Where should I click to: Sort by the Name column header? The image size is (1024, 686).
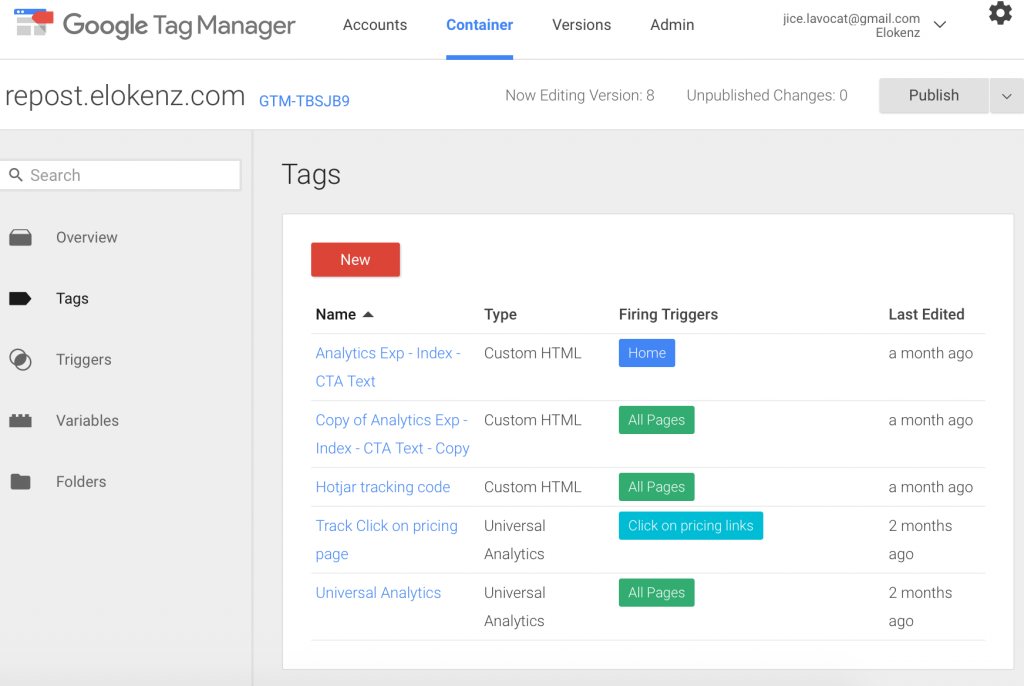pyautogui.click(x=336, y=315)
